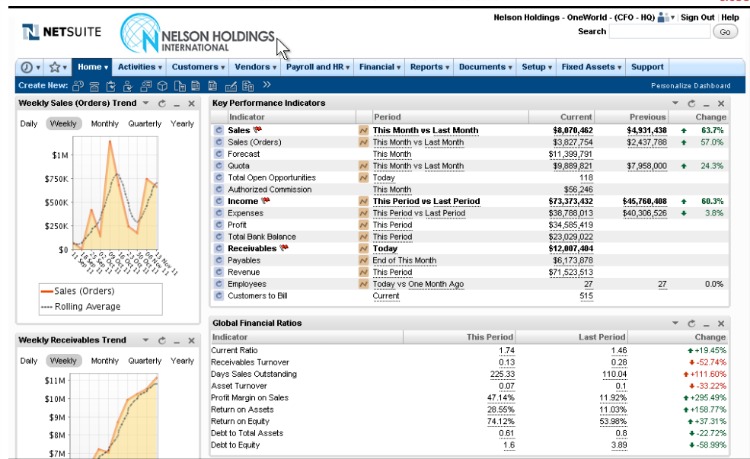Image resolution: width=750 pixels, height=459 pixels.
Task: Click the Create New 3D box item icon
Action: [x=163, y=86]
